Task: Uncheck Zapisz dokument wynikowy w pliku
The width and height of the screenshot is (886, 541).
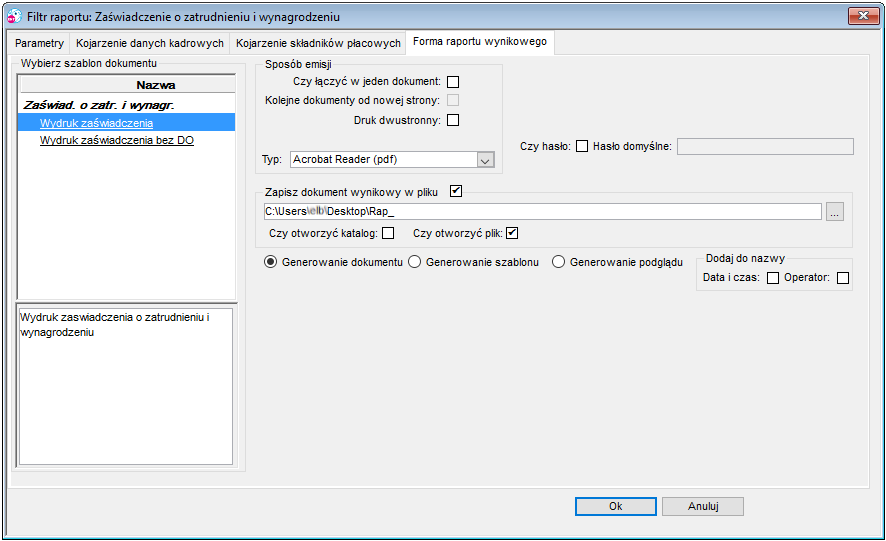Action: [456, 192]
